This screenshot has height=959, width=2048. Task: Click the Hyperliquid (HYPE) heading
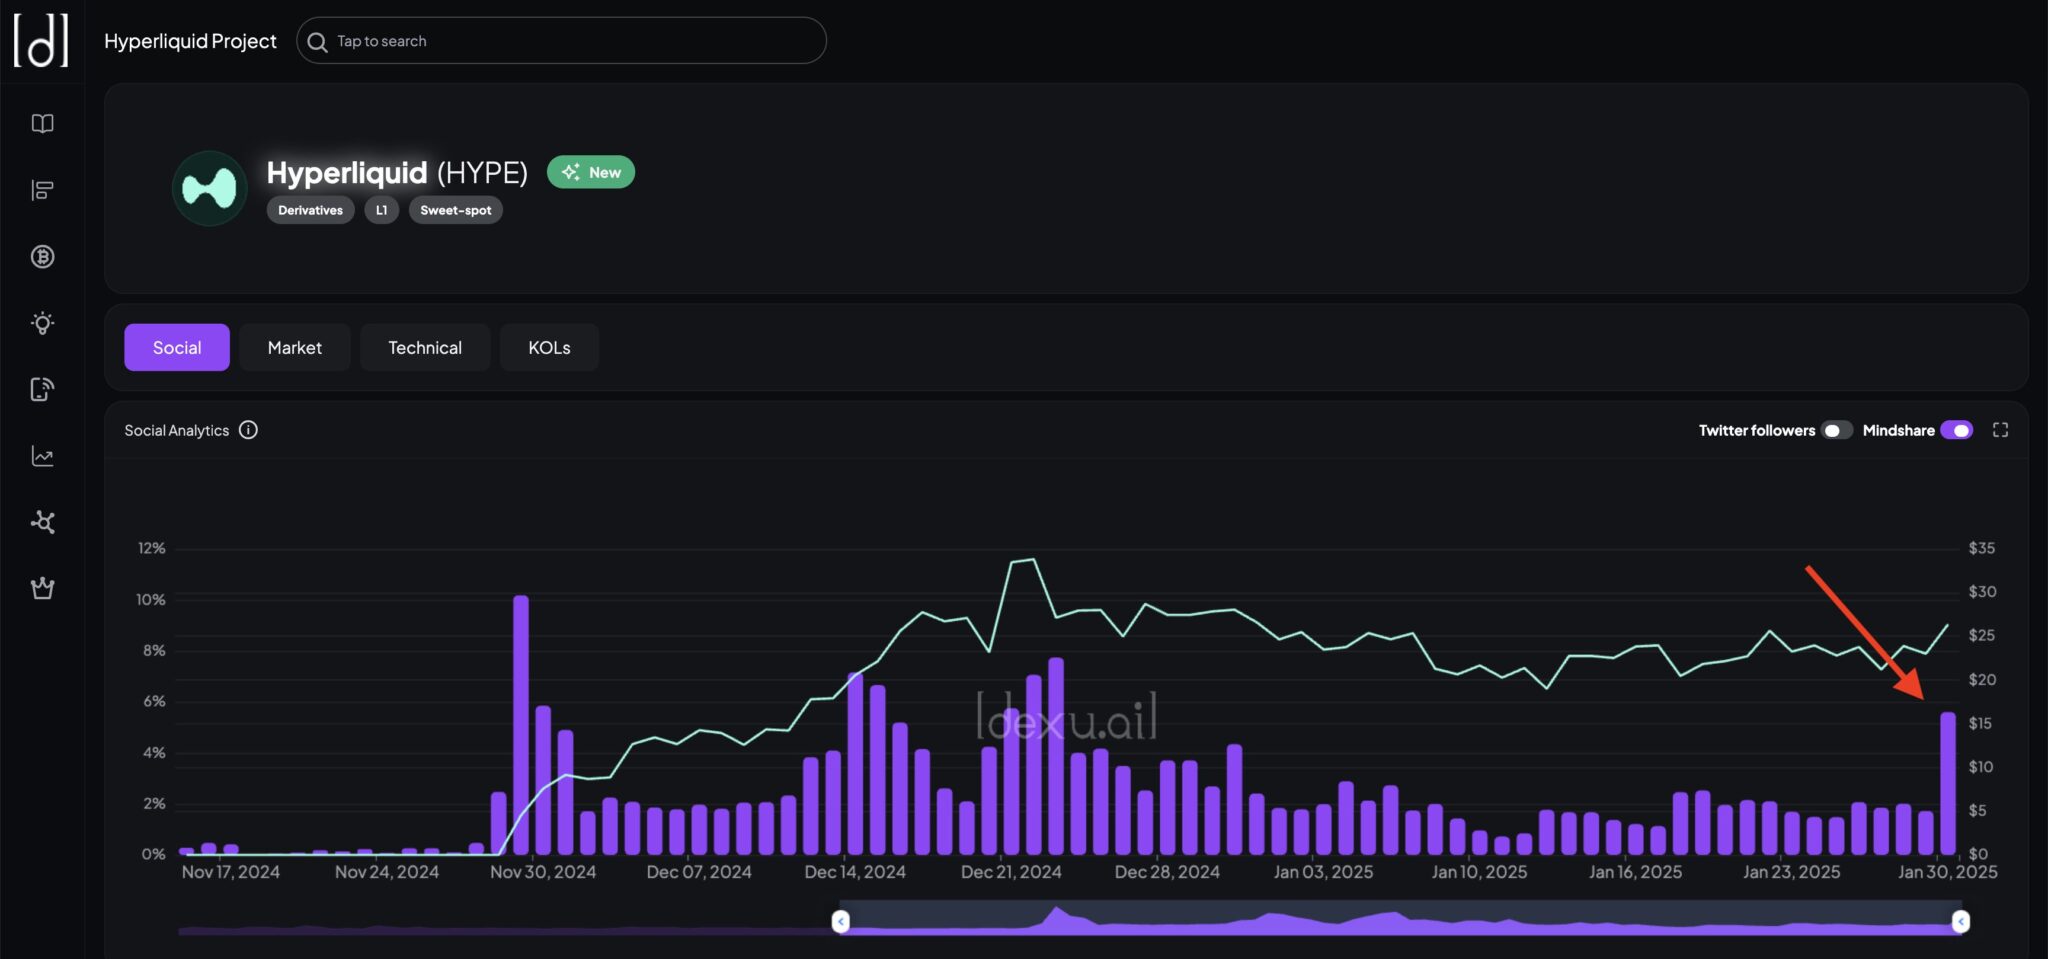pyautogui.click(x=397, y=172)
